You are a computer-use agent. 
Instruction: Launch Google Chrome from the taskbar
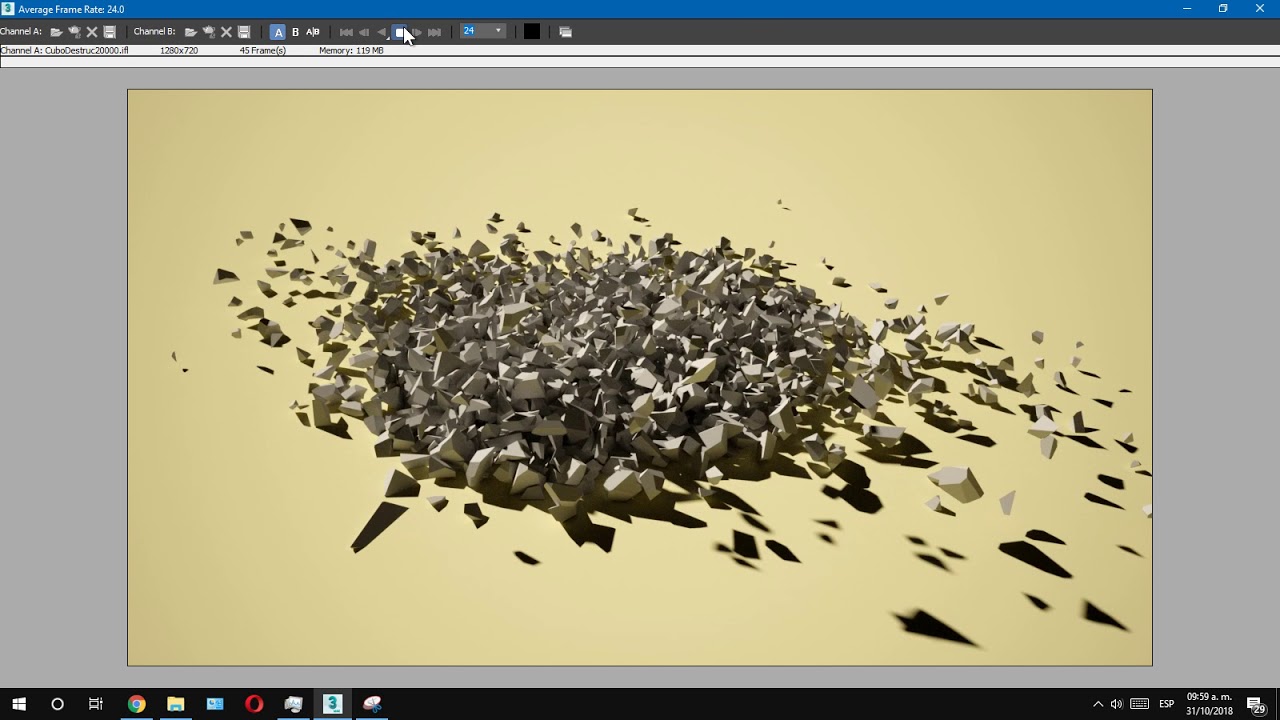pyautogui.click(x=136, y=704)
